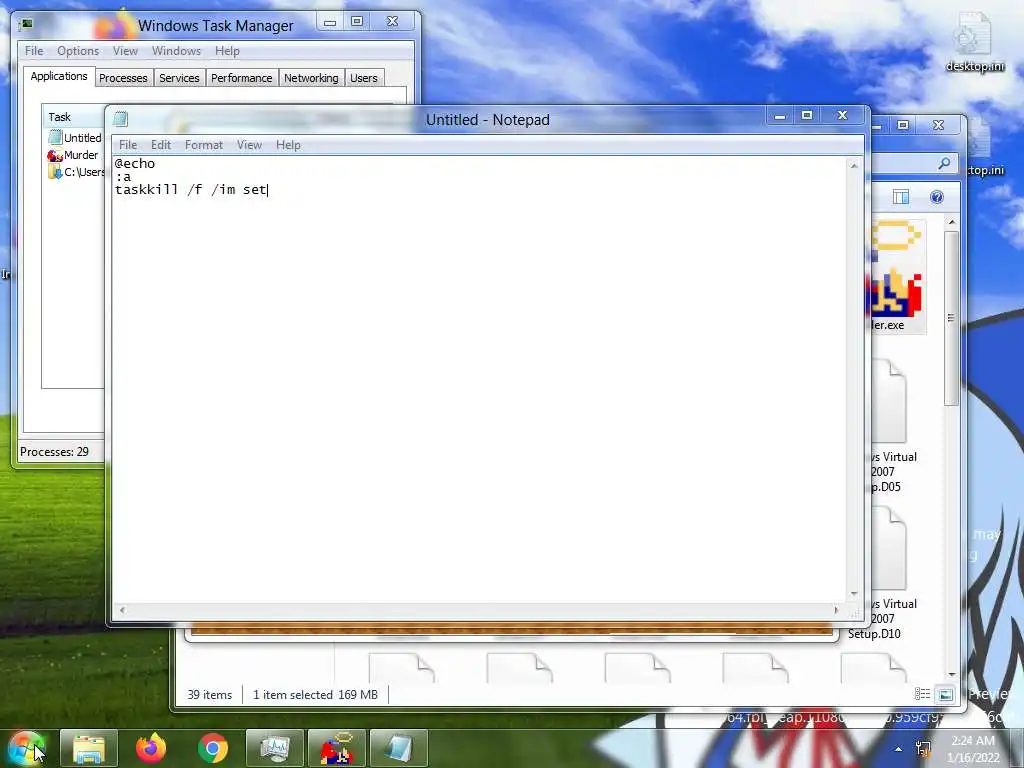Screen dimensions: 1024x768
Task: Select desktop.ini icon at top of desktop
Action: (x=974, y=43)
